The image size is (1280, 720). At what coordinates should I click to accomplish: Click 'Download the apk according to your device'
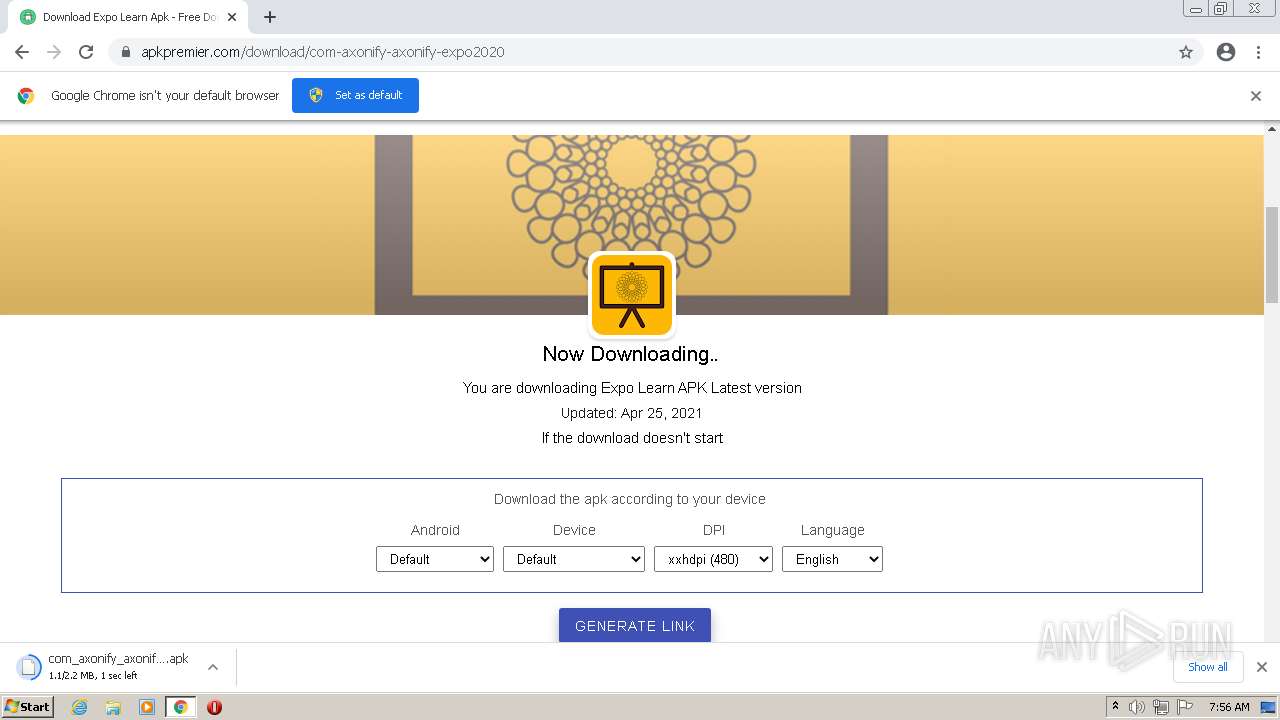pos(630,499)
